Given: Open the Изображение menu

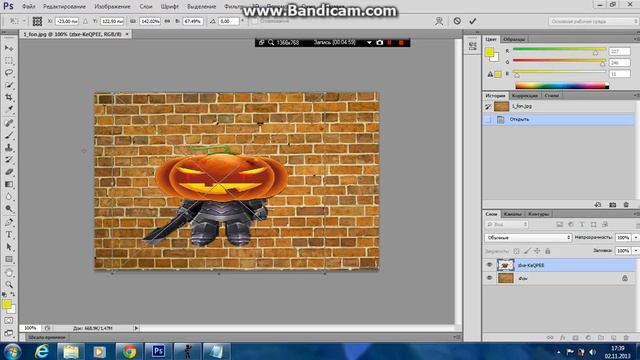Looking at the screenshot, I should click(x=112, y=7).
